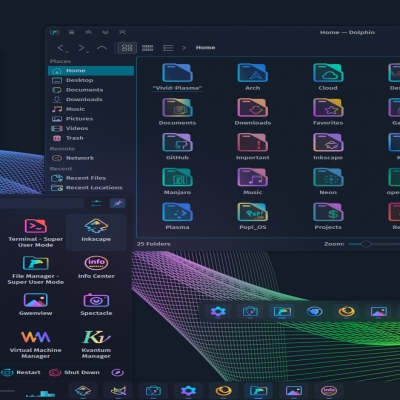Switch Dolphin to Compact view mode
This screenshot has width=400, height=400.
pyautogui.click(x=147, y=48)
